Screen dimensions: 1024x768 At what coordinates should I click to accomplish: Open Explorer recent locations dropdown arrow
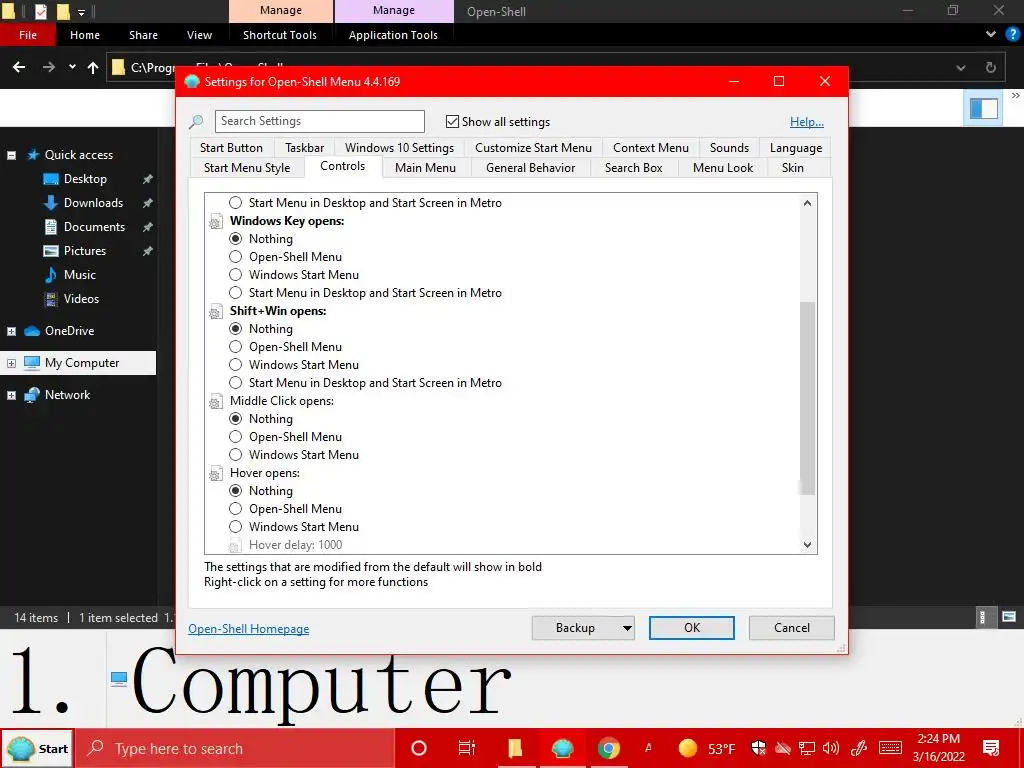pyautogui.click(x=72, y=67)
